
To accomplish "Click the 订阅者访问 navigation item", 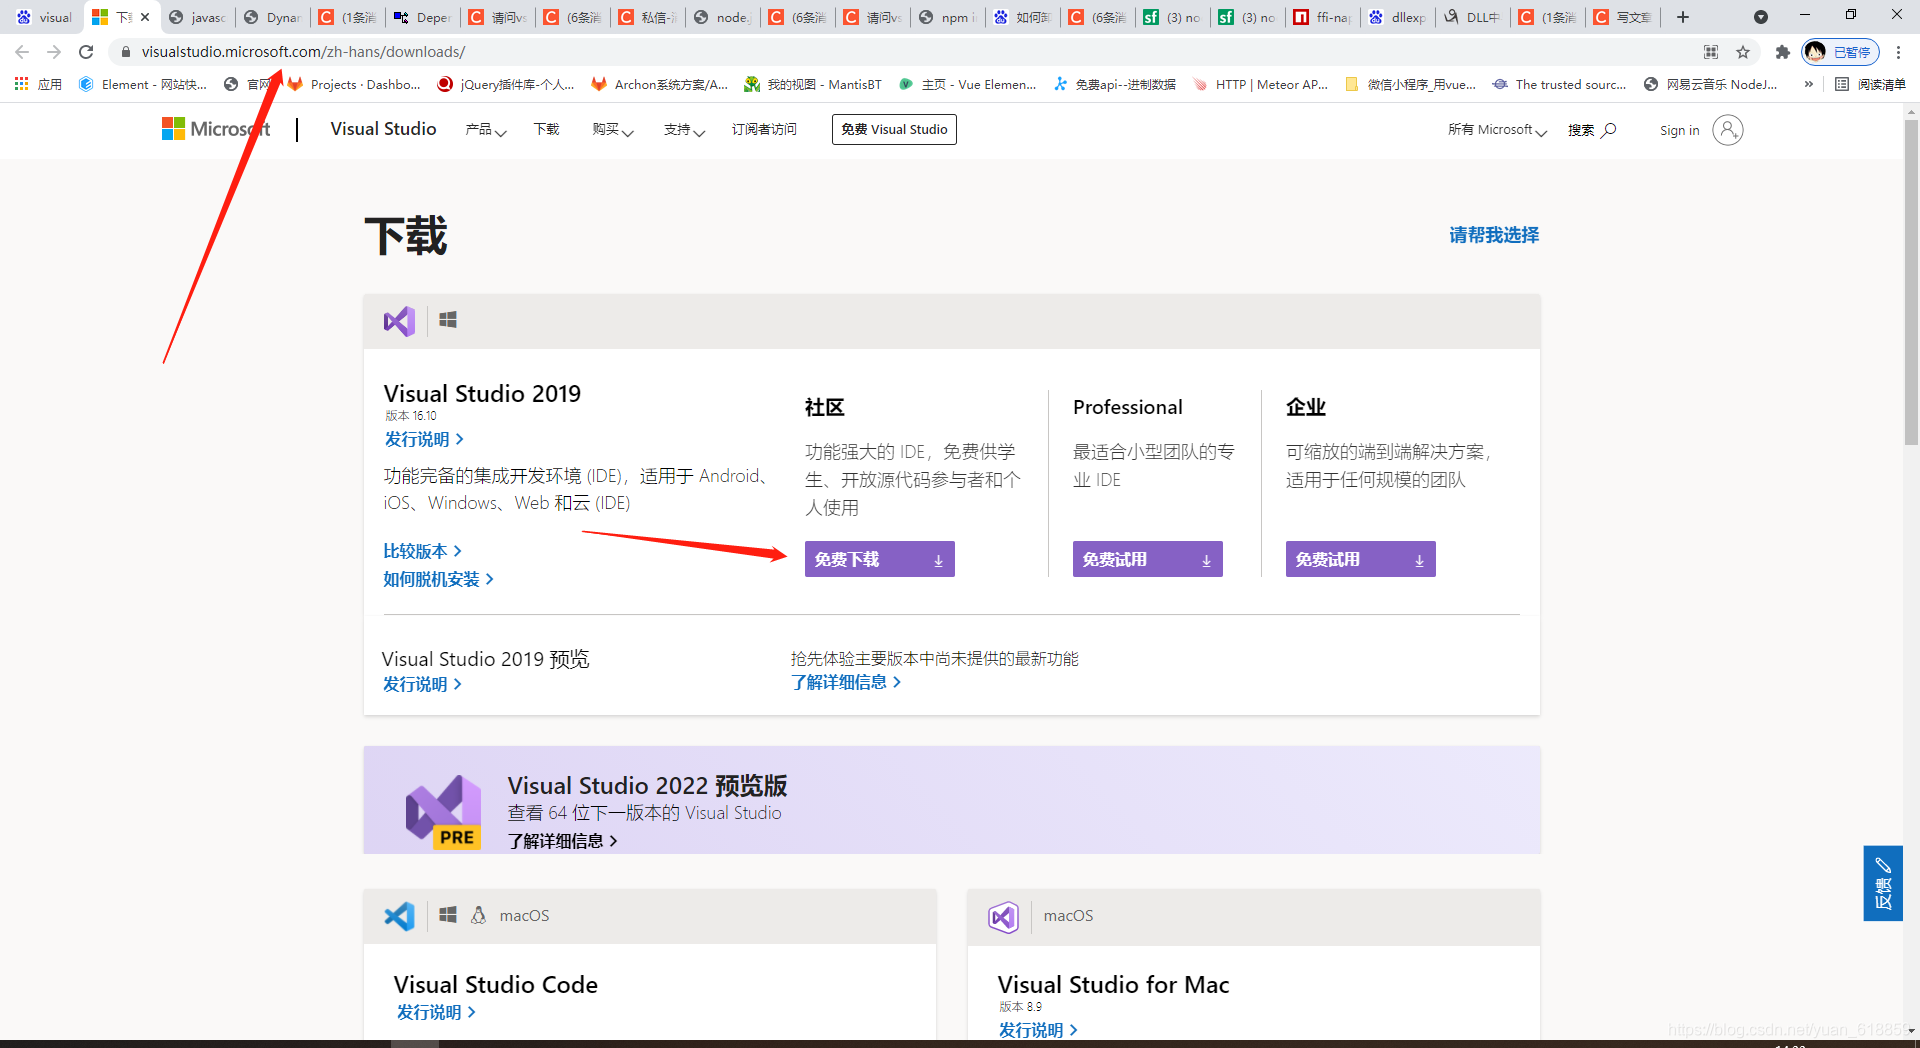I will pos(764,129).
